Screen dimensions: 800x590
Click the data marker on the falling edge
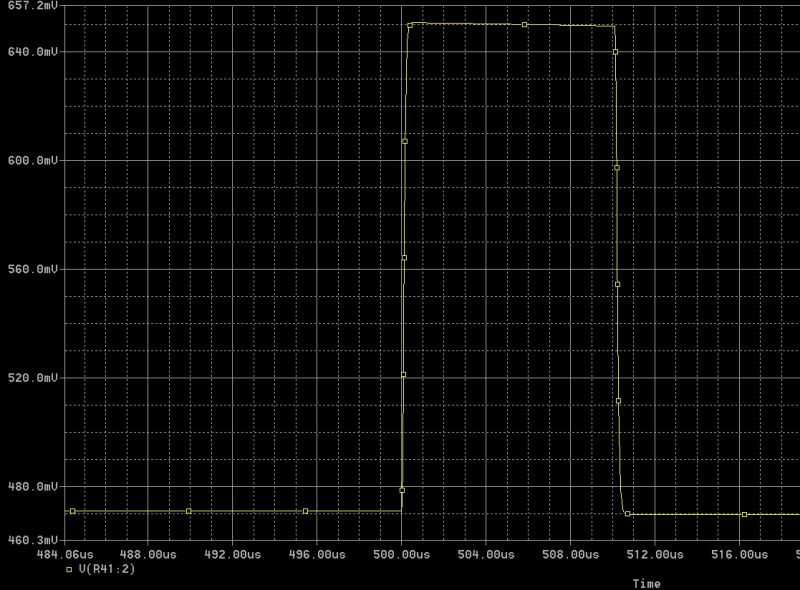pyautogui.click(x=617, y=284)
